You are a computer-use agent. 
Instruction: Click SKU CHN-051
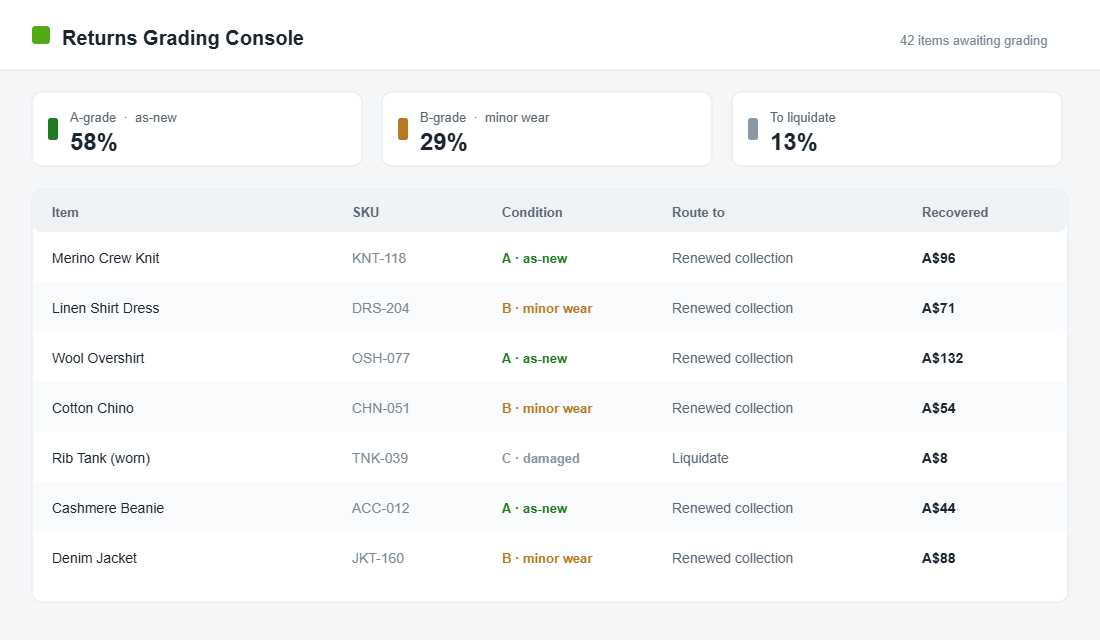pyautogui.click(x=380, y=408)
